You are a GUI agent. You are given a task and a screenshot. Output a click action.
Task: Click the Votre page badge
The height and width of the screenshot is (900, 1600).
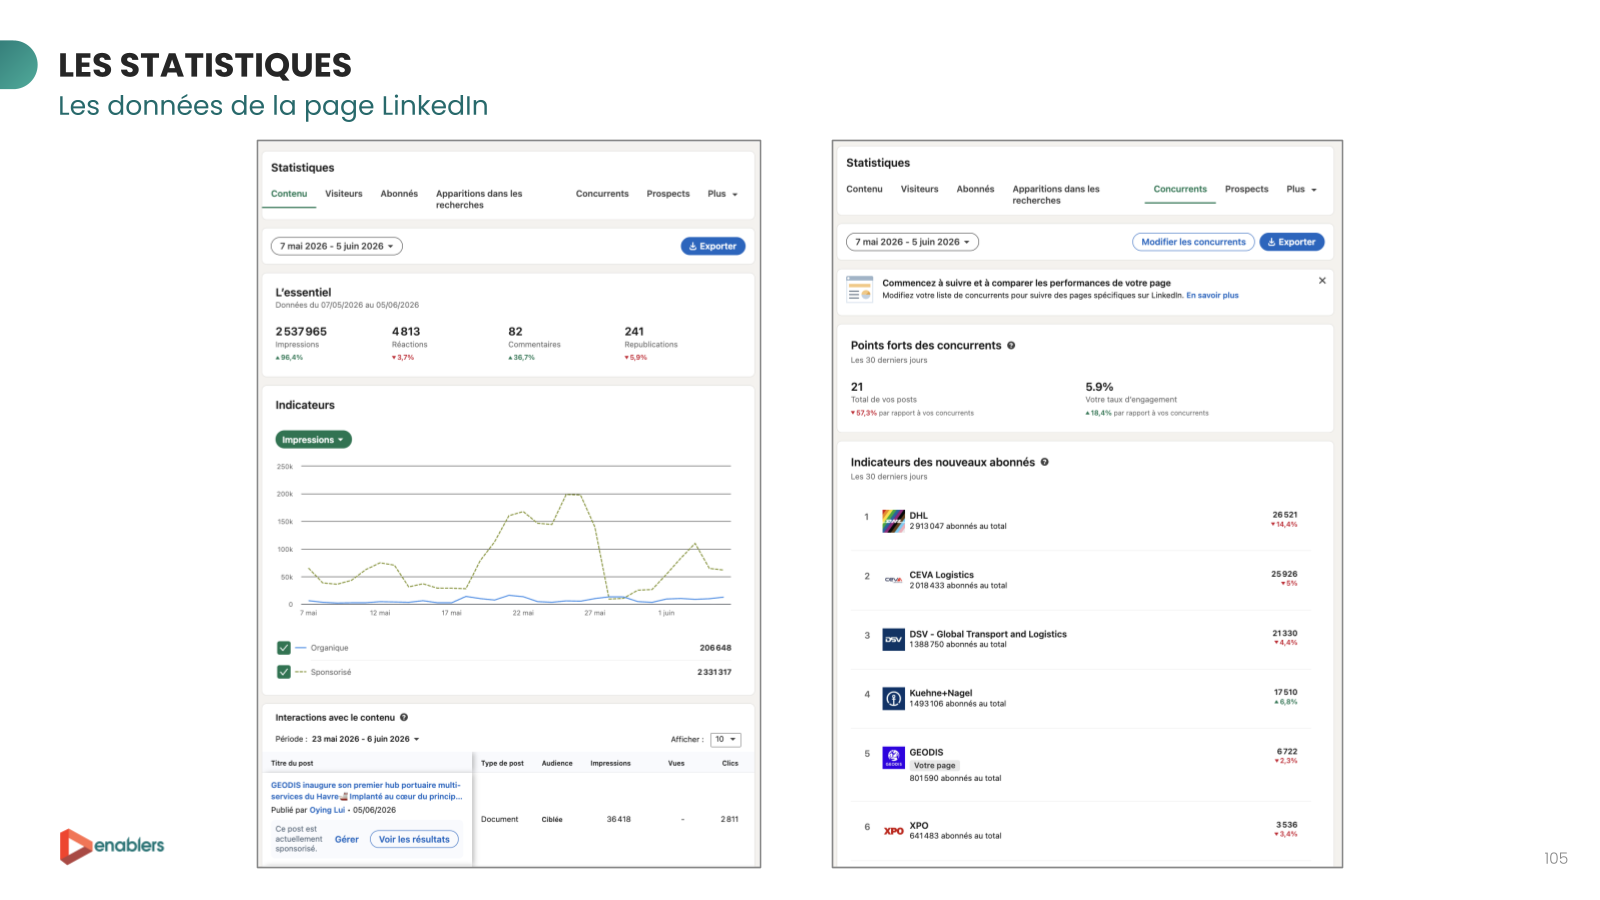(x=934, y=766)
